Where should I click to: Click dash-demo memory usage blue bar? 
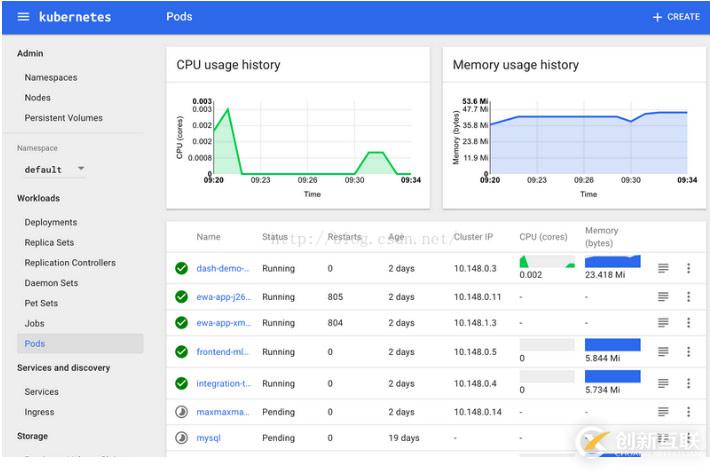pyautogui.click(x=612, y=262)
